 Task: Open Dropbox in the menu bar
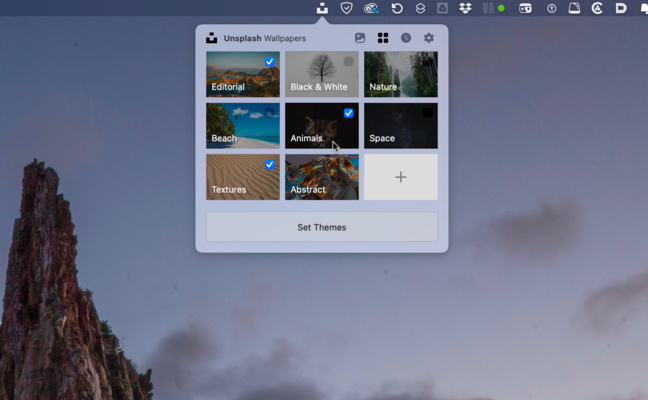465,8
